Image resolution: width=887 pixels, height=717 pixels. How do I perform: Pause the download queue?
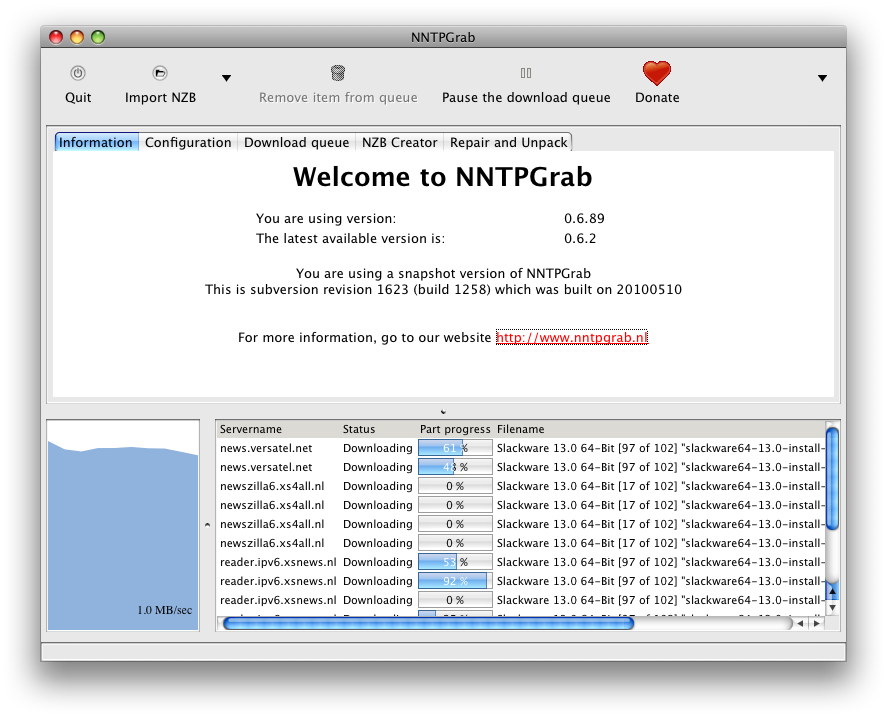526,73
